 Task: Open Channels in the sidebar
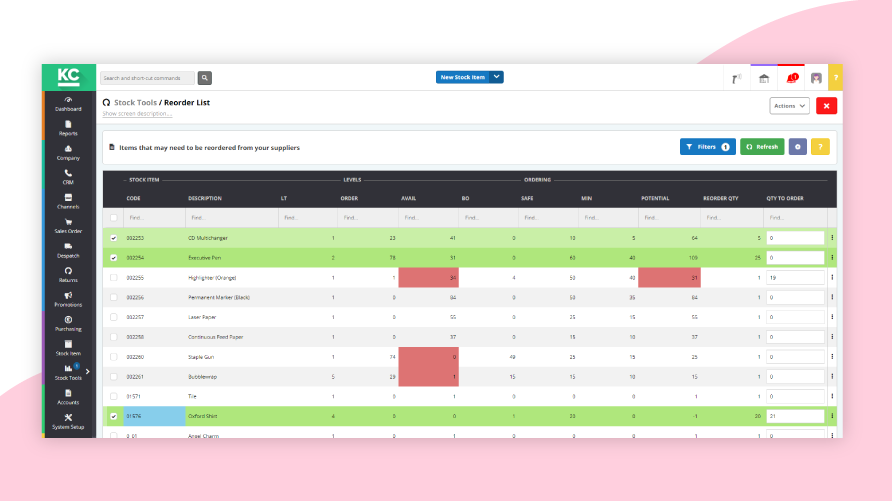(68, 201)
